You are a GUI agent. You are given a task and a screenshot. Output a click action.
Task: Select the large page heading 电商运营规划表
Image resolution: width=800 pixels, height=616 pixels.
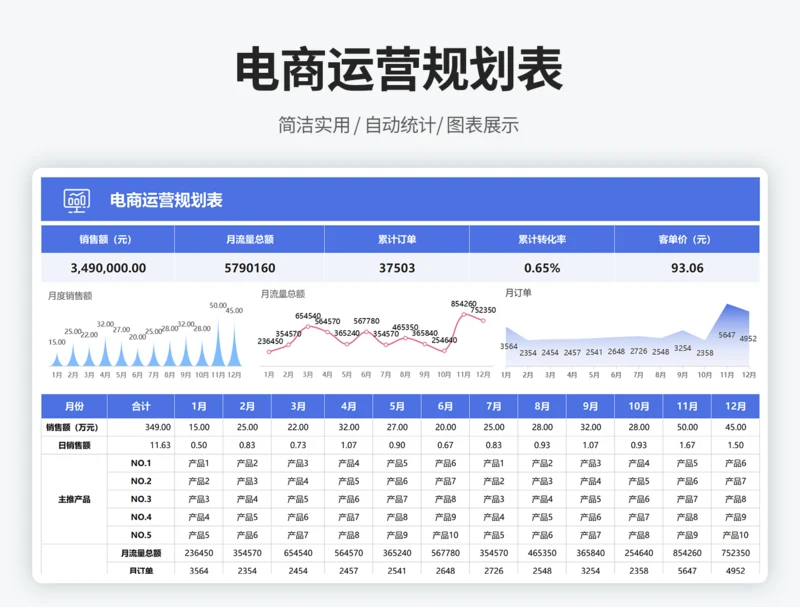coord(399,70)
